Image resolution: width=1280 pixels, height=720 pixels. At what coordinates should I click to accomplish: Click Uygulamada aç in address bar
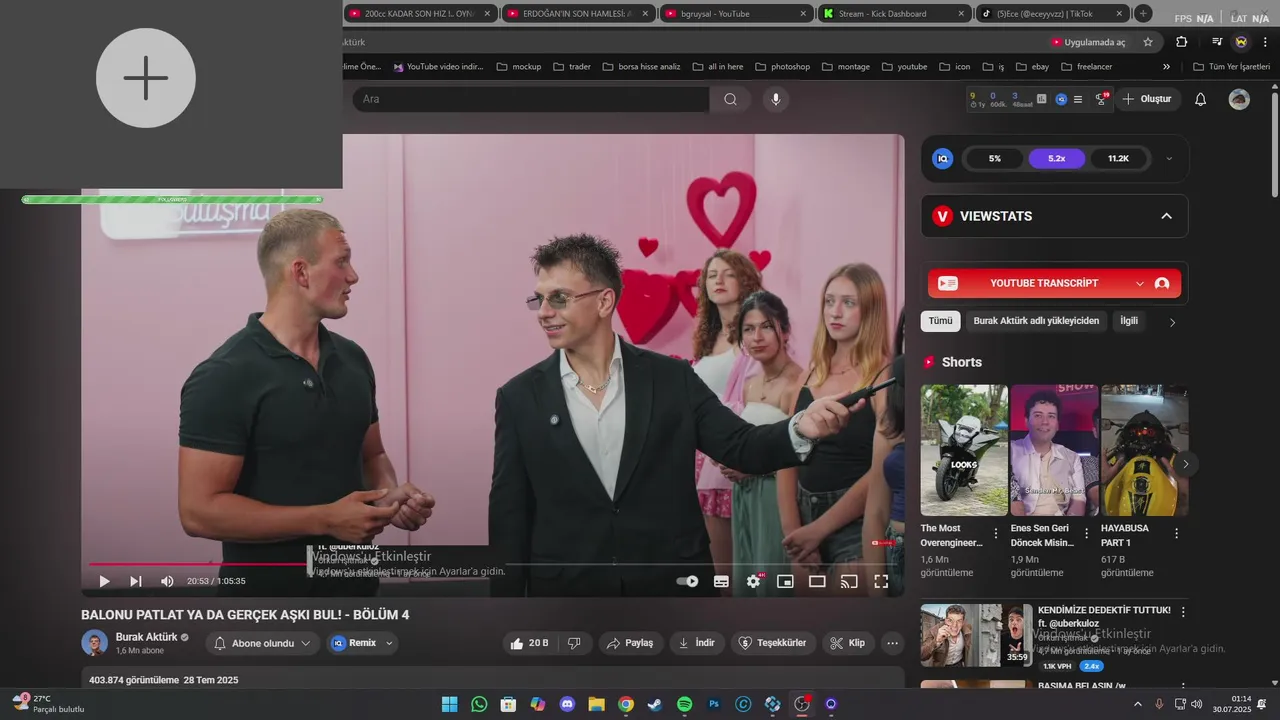(x=1088, y=42)
